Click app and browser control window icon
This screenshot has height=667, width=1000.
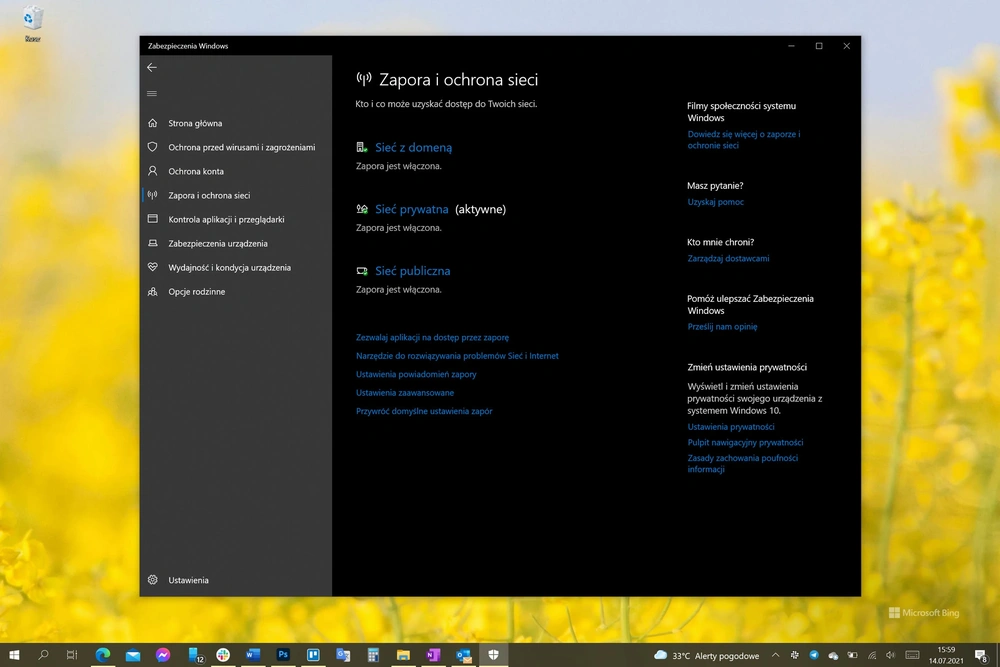point(152,219)
